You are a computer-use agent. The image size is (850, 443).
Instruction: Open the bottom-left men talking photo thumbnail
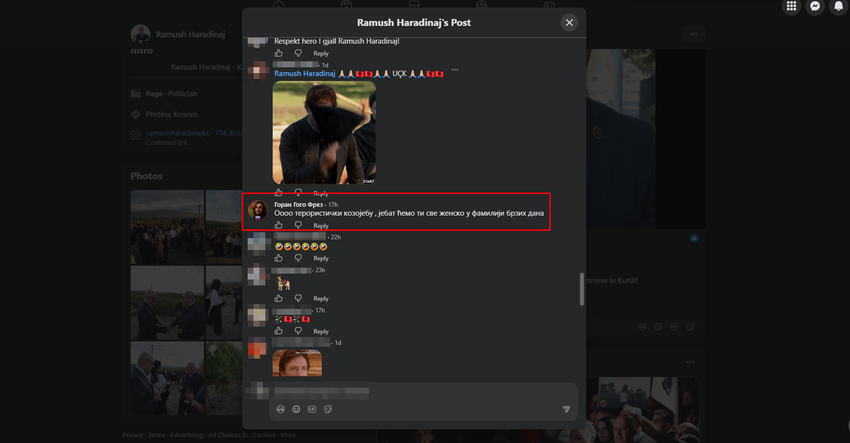tap(167, 378)
